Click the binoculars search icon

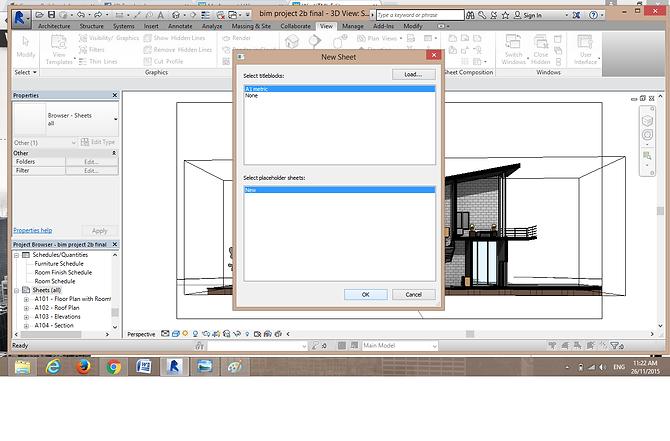point(470,15)
